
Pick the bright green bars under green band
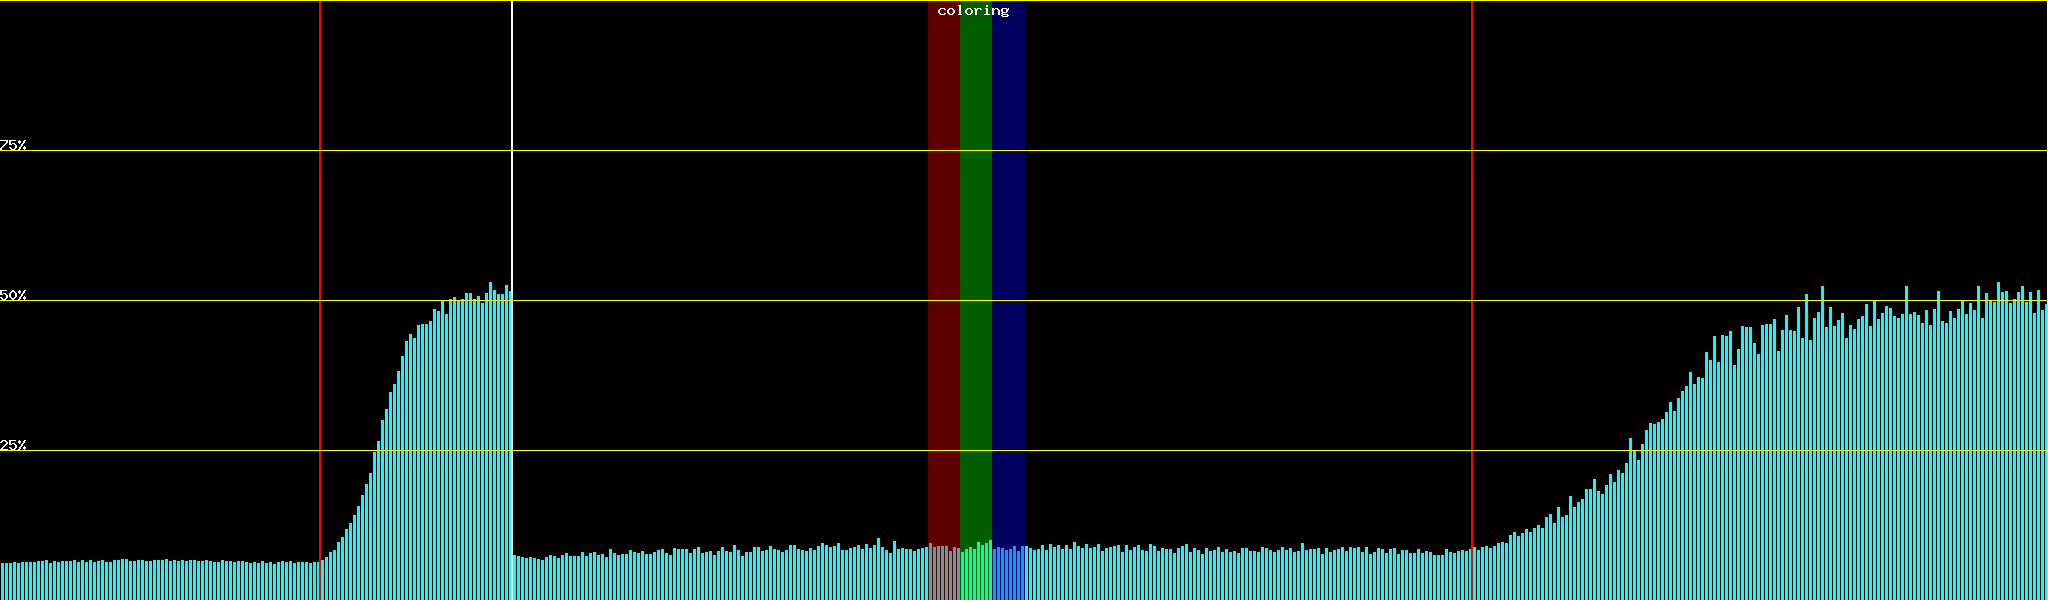[x=975, y=575]
